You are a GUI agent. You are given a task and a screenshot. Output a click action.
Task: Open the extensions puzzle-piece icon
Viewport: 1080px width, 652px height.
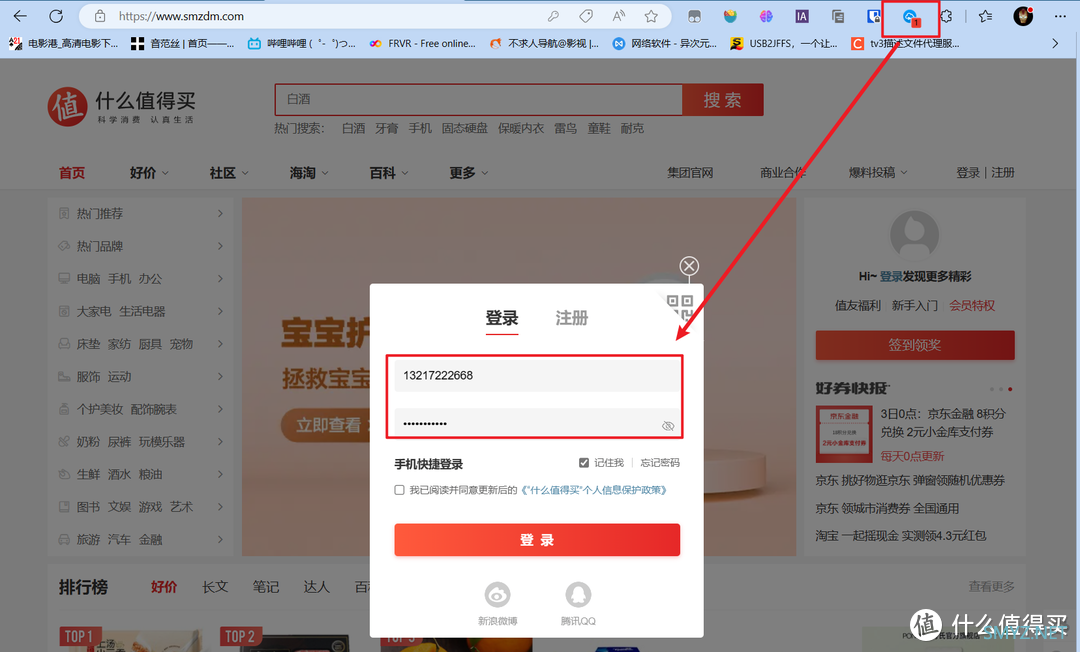946,16
